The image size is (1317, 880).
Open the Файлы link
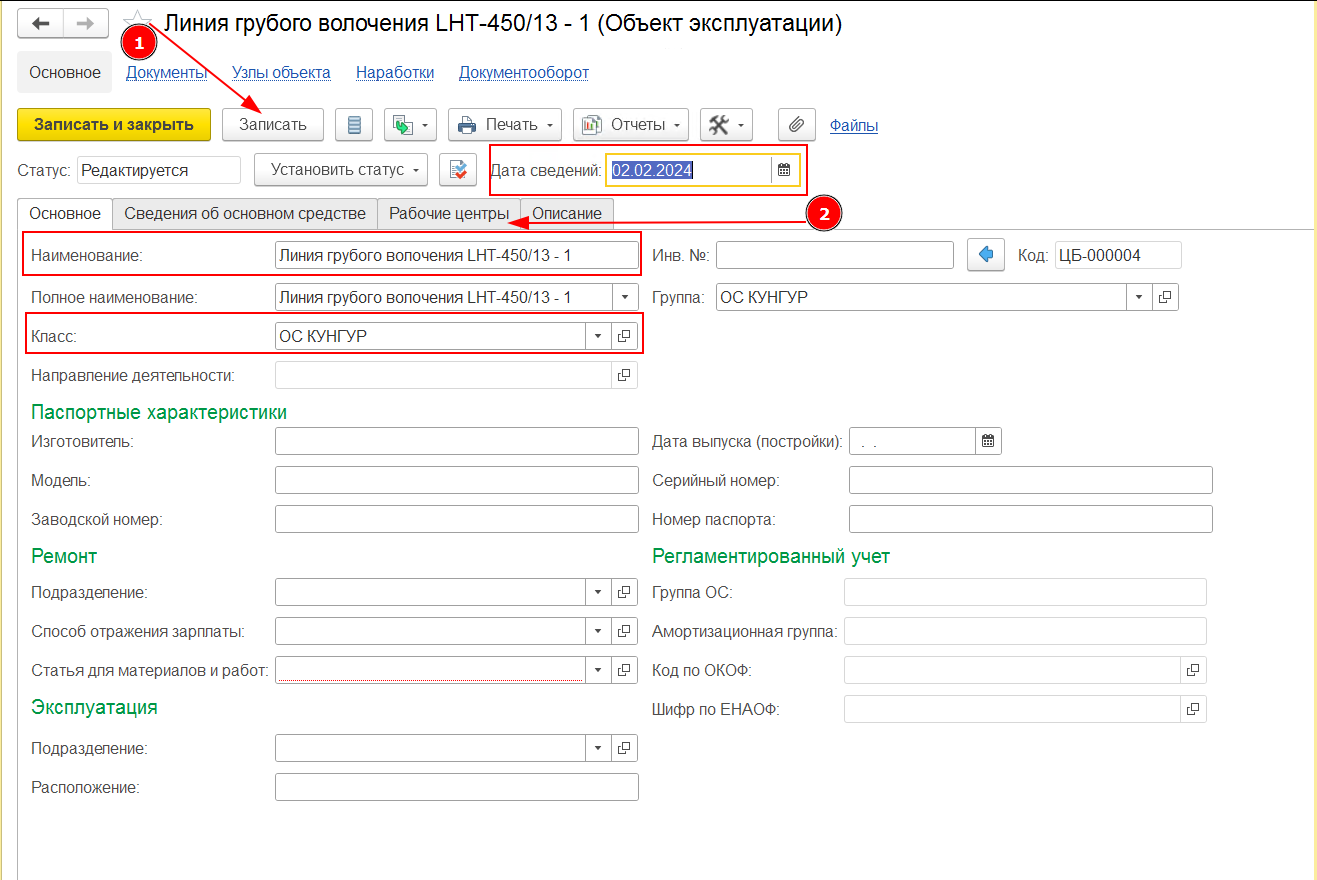pyautogui.click(x=854, y=125)
